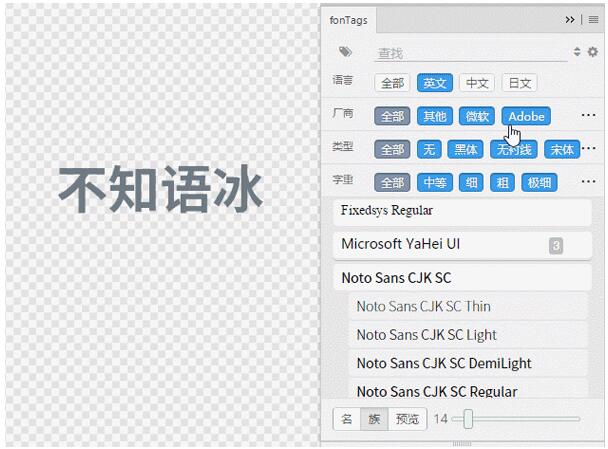This screenshot has width=608, height=449.
Task: Toggle the 其他 vendor filter
Action: click(x=435, y=116)
